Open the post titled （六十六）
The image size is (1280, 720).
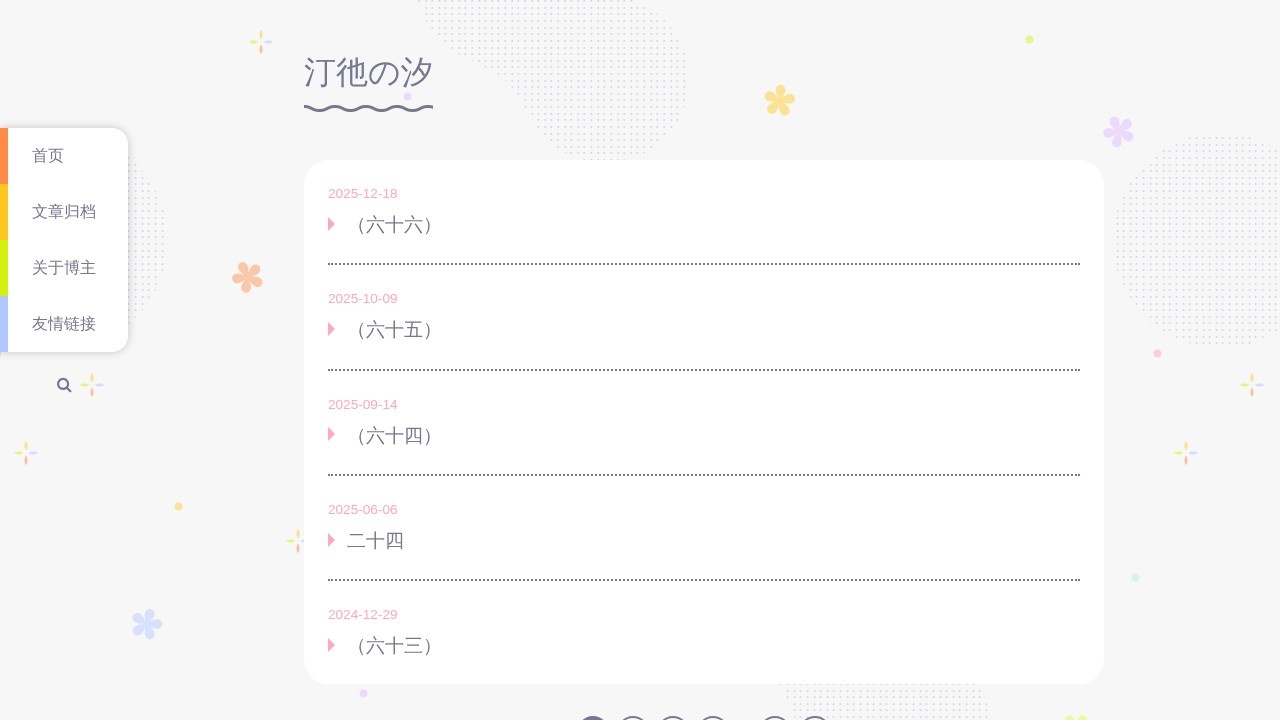[x=394, y=225]
